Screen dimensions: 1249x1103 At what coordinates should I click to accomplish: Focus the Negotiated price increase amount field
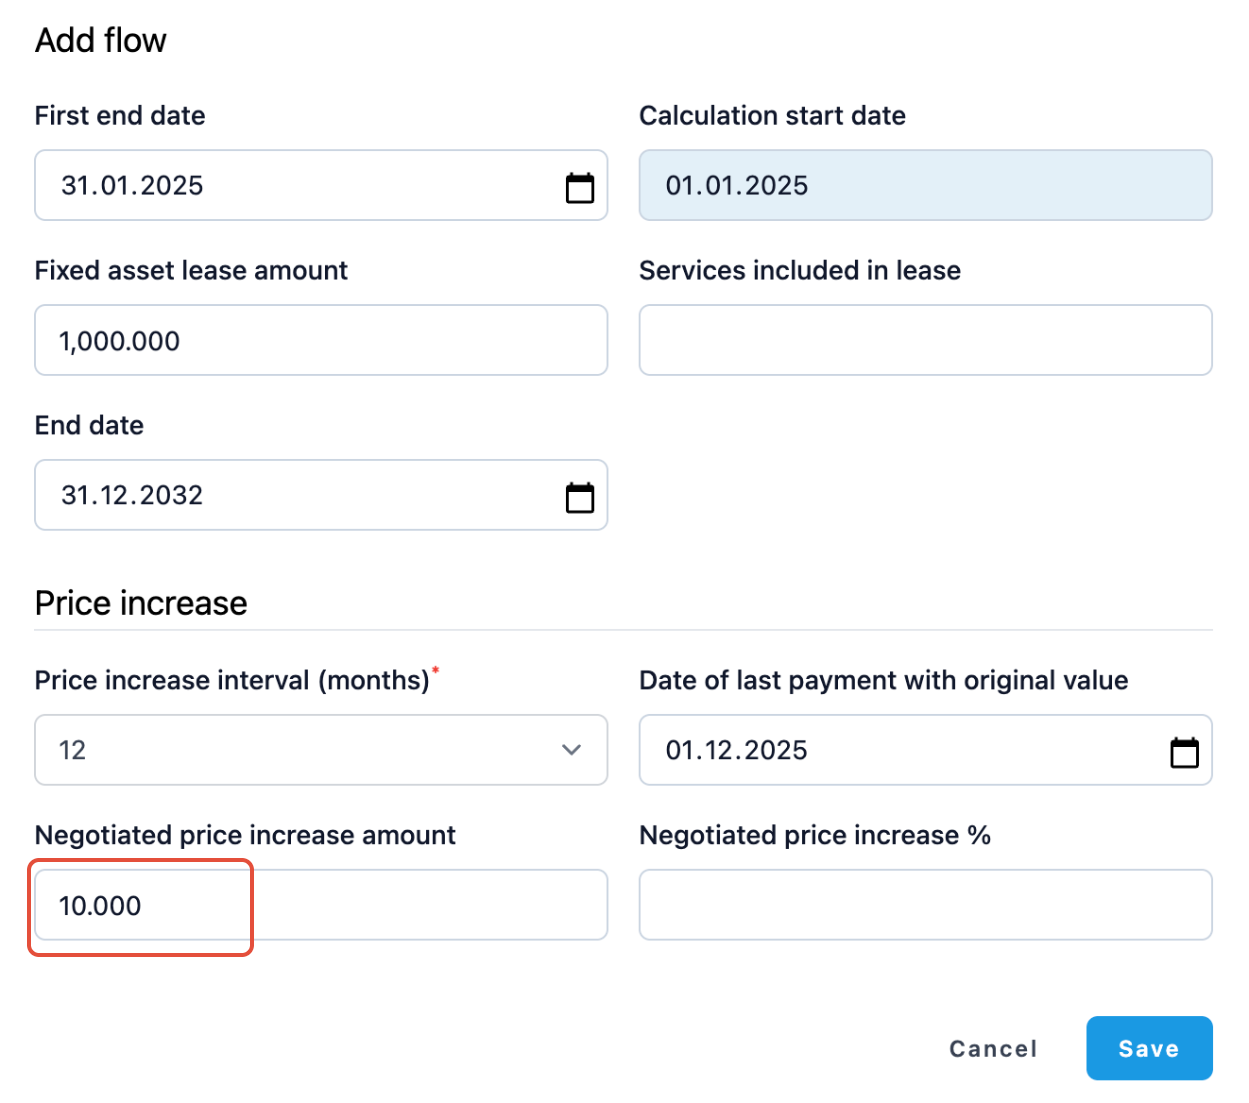click(x=320, y=906)
